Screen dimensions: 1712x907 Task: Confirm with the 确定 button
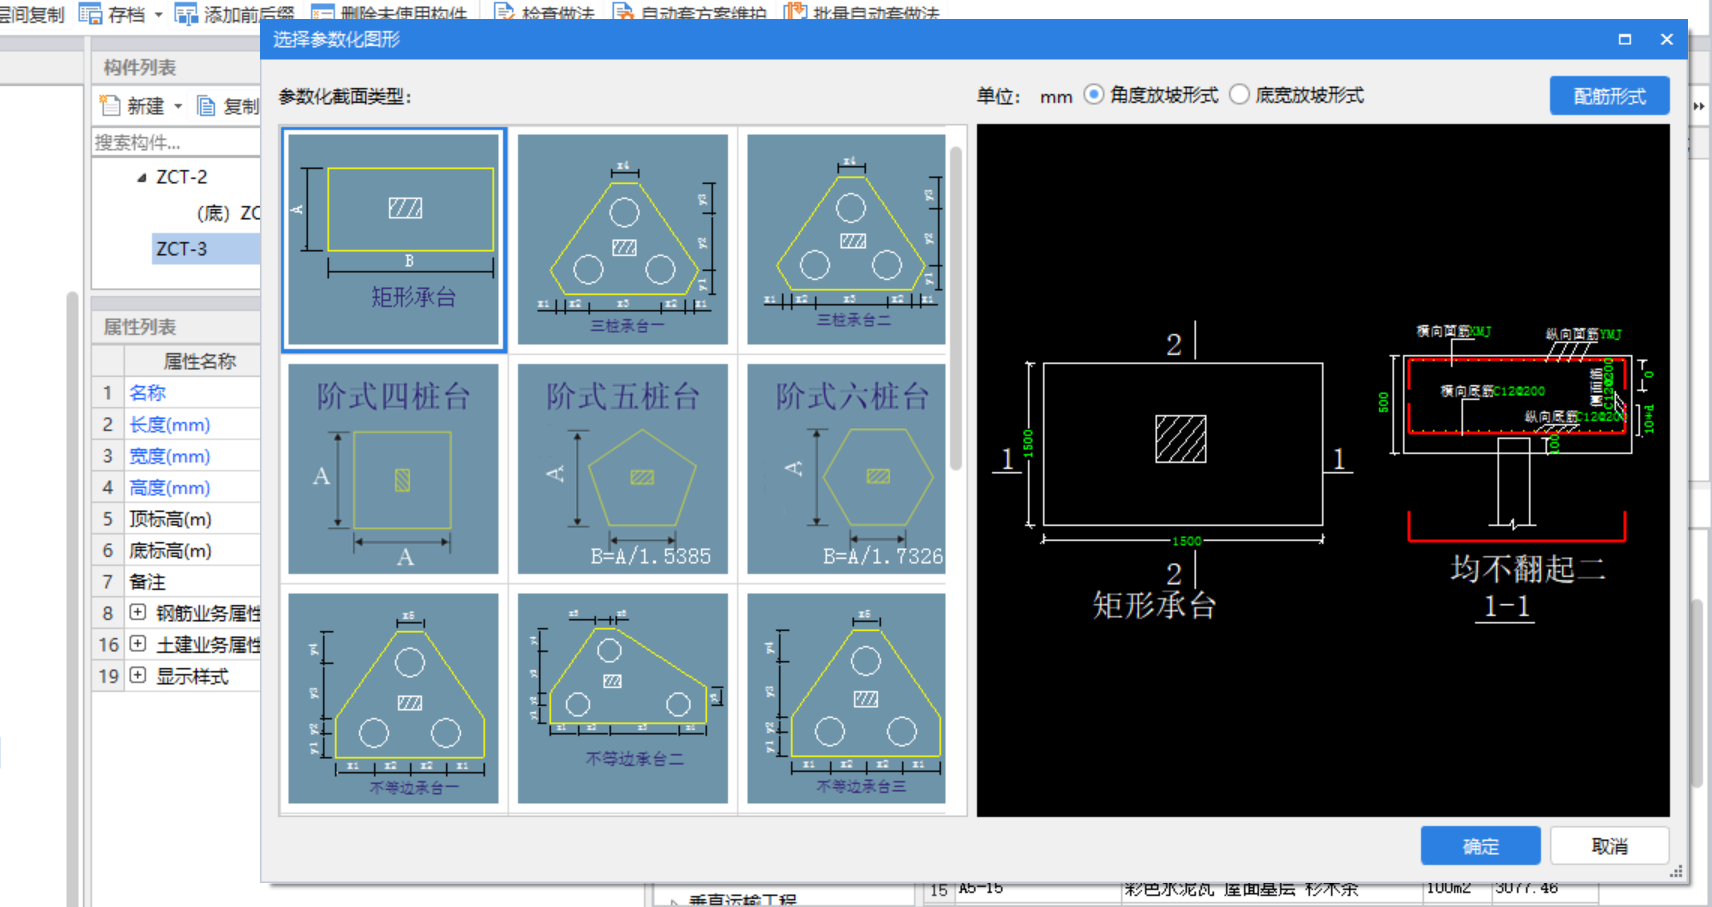point(1480,846)
